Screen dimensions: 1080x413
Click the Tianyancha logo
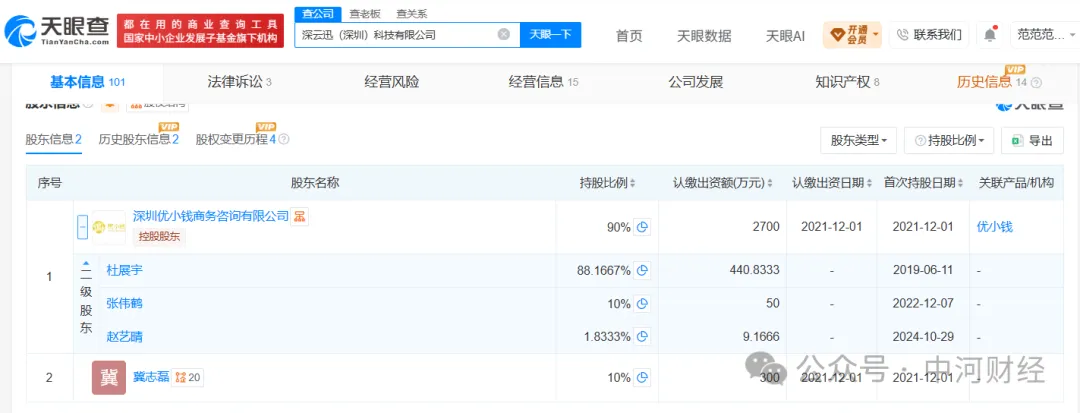click(57, 31)
